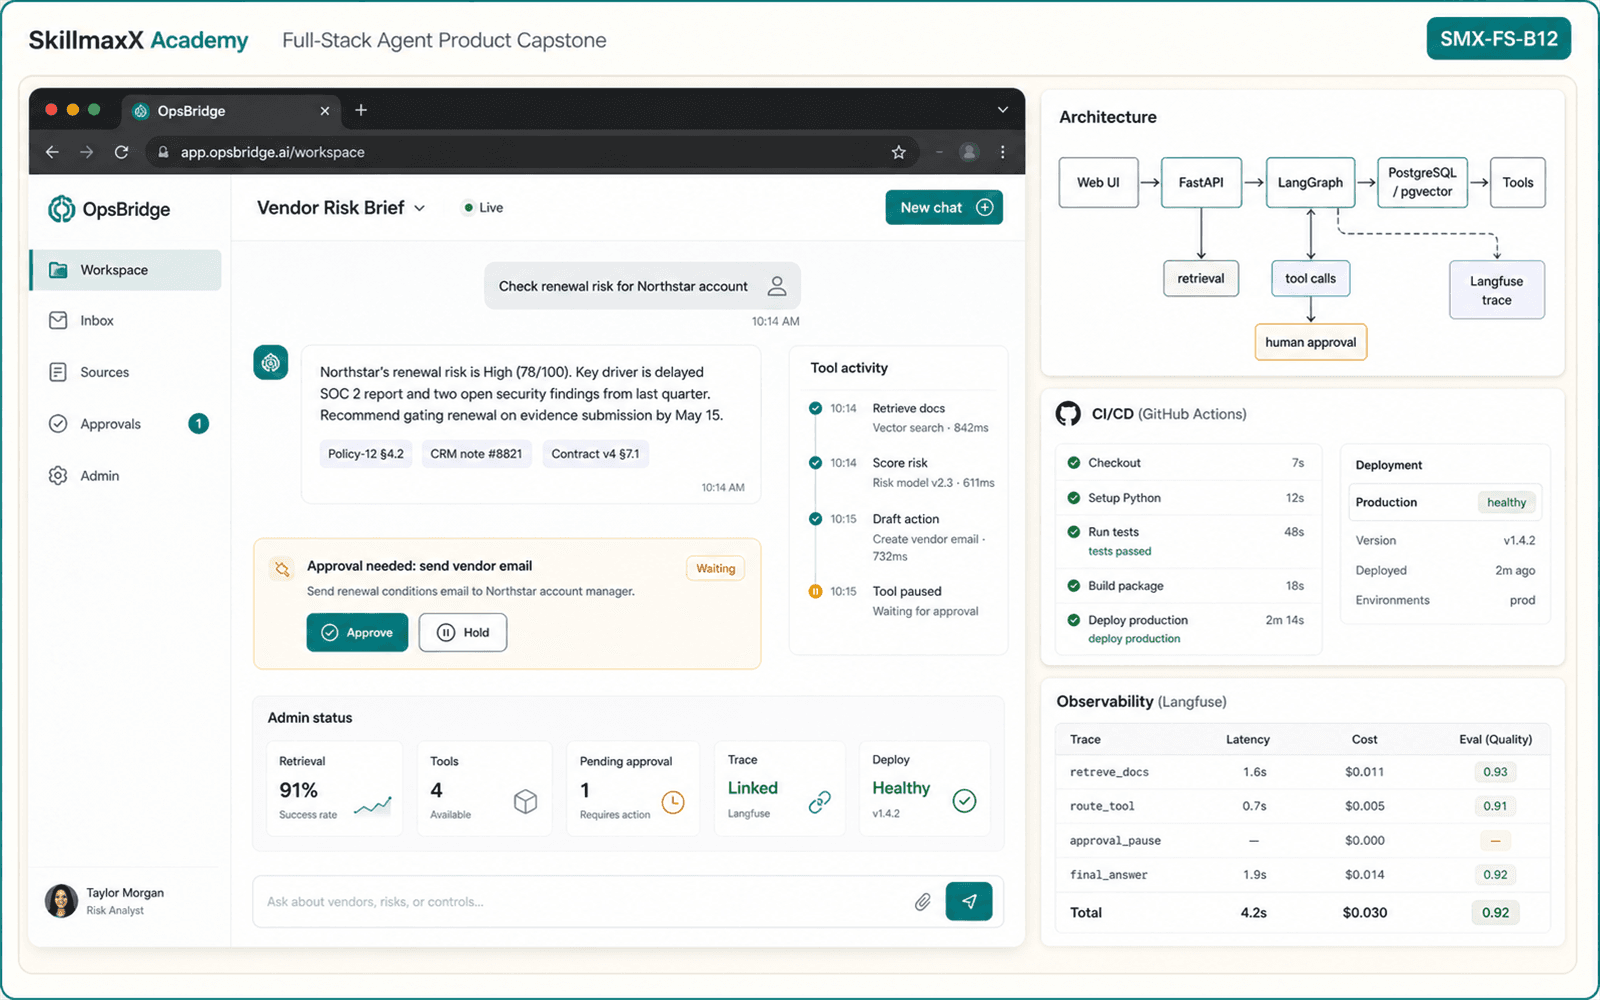Screen dimensions: 1600x1000
Task: Start a New chat
Action: pyautogui.click(x=944, y=208)
